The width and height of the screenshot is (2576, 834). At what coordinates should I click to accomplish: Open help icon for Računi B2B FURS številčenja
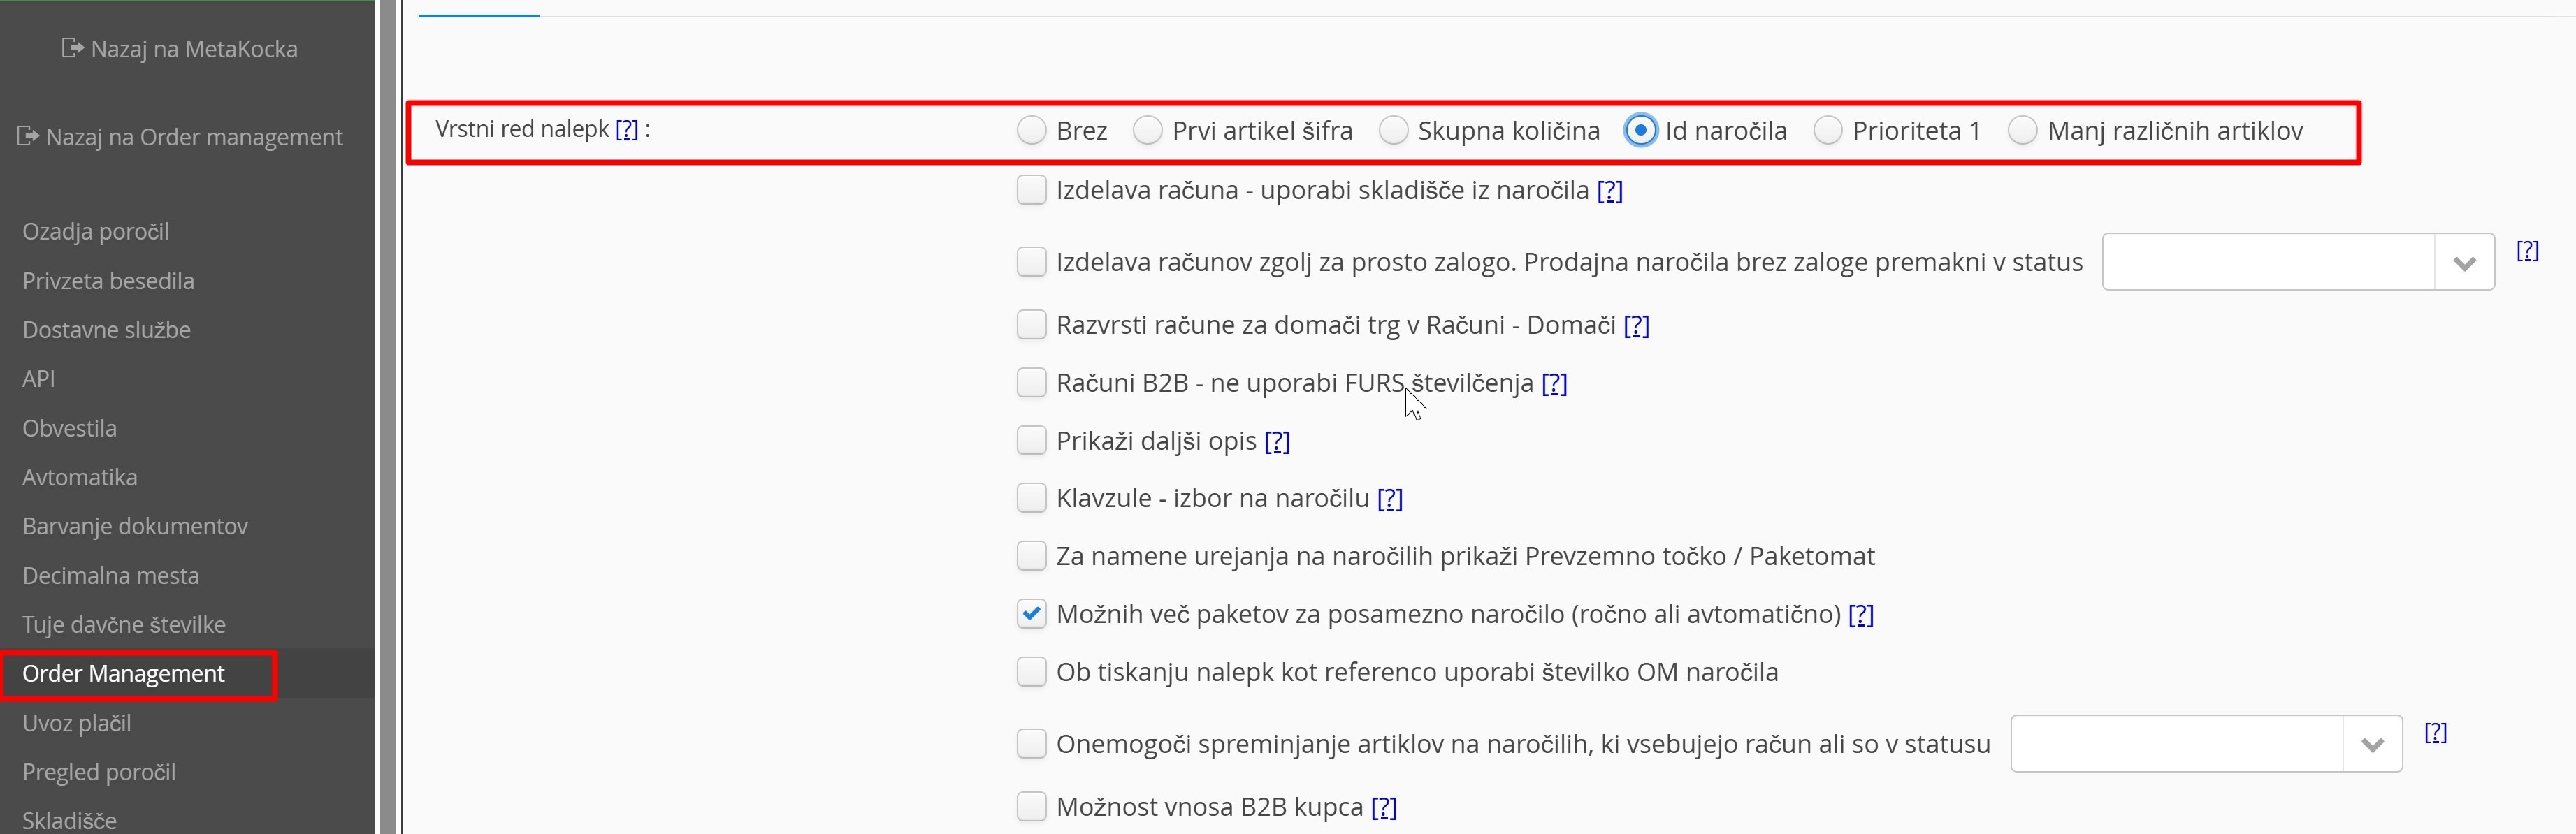(x=1554, y=383)
